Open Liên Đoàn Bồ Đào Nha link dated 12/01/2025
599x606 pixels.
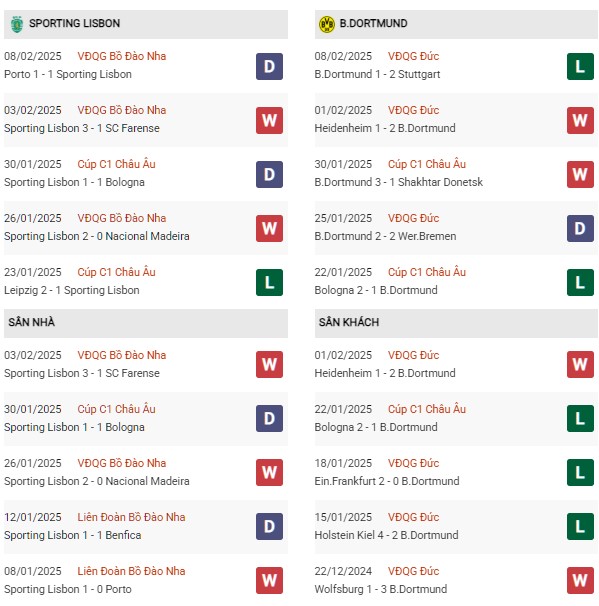(x=131, y=517)
